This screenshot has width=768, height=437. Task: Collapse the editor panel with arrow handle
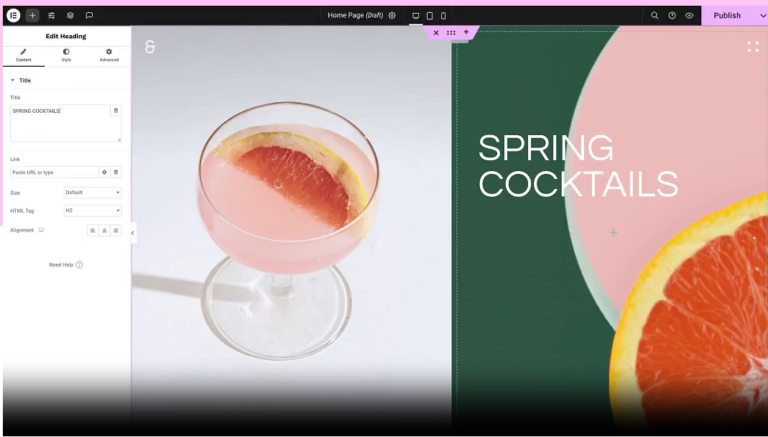(x=133, y=233)
